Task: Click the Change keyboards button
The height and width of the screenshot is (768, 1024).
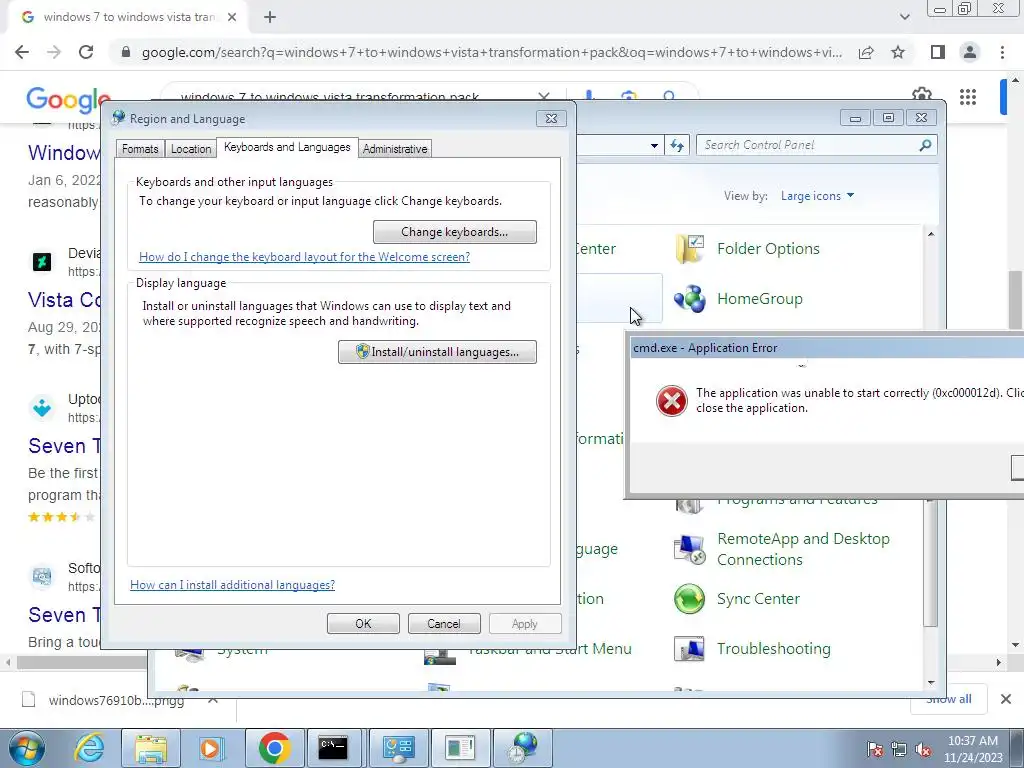Action: pos(455,232)
